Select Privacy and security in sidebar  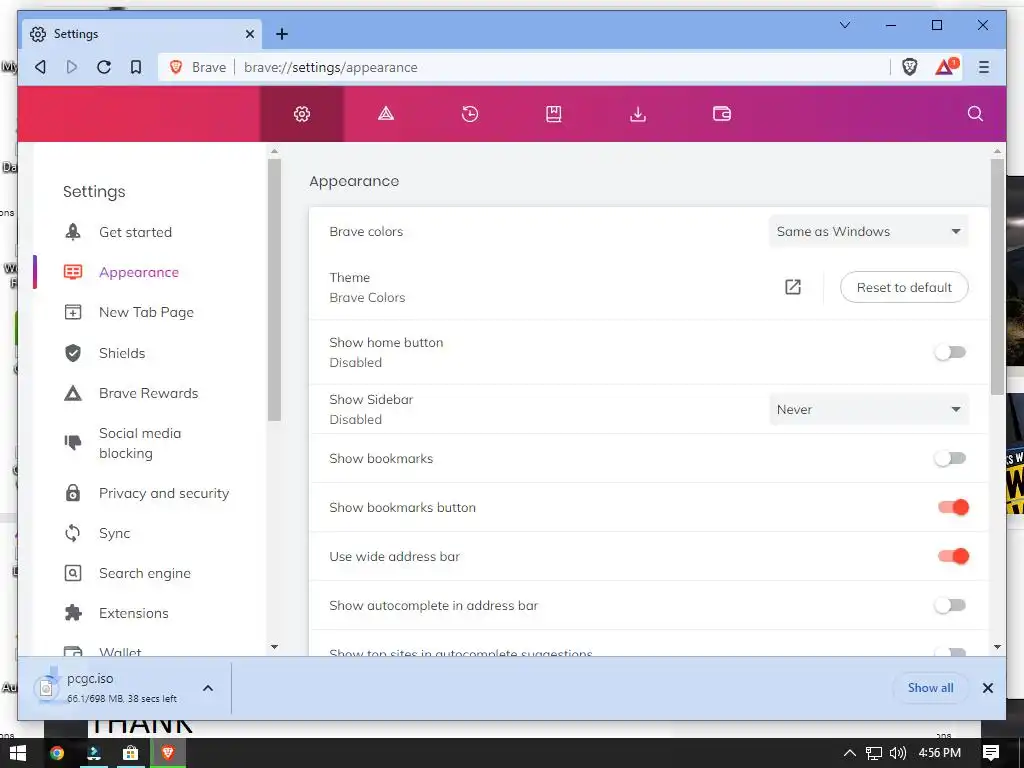164,493
